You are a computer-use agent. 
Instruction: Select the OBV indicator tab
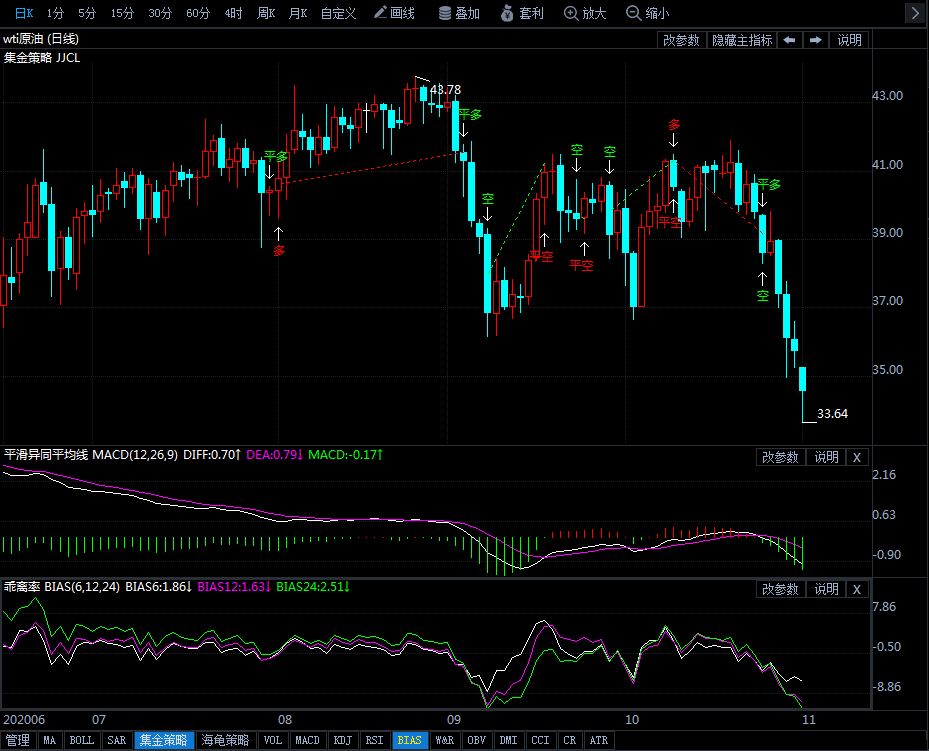(476, 740)
